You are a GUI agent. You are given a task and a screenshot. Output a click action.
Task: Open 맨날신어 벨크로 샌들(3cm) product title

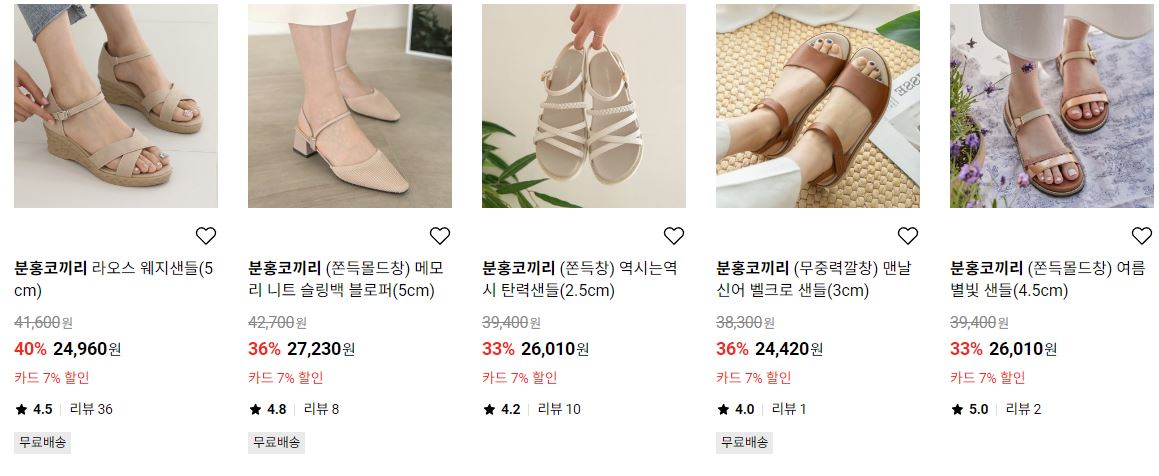click(x=813, y=279)
